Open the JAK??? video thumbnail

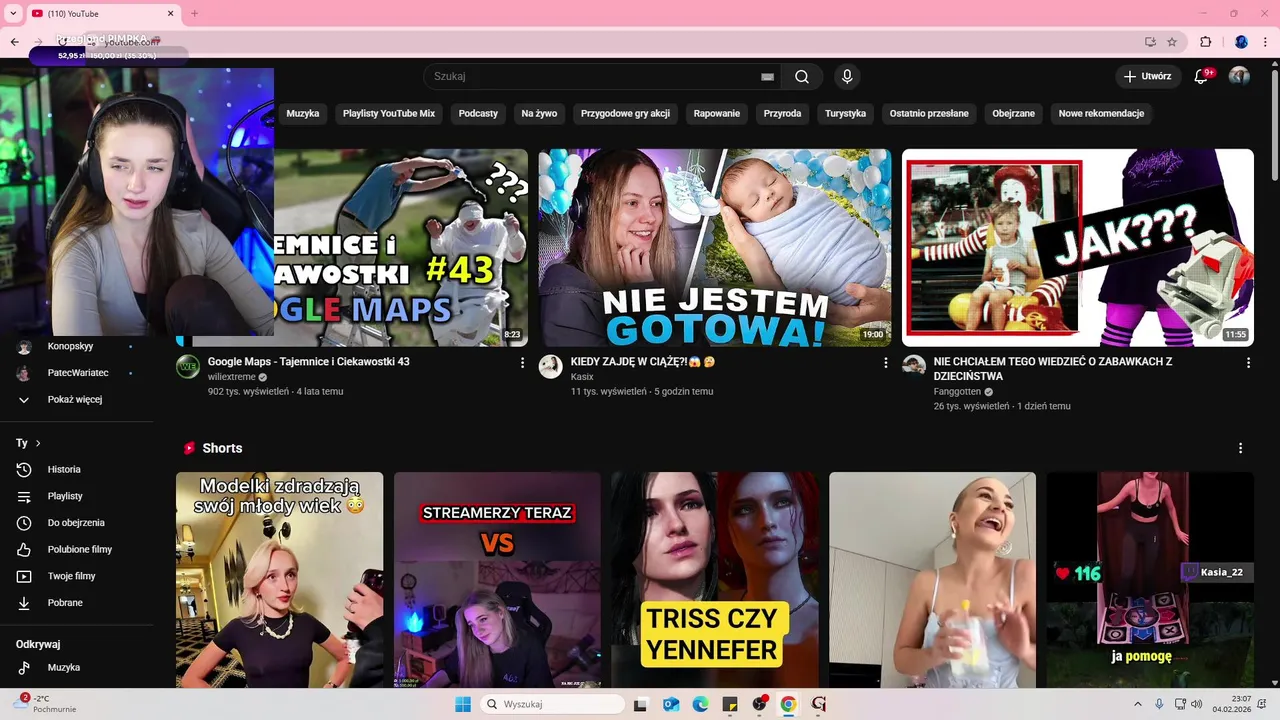(1078, 247)
